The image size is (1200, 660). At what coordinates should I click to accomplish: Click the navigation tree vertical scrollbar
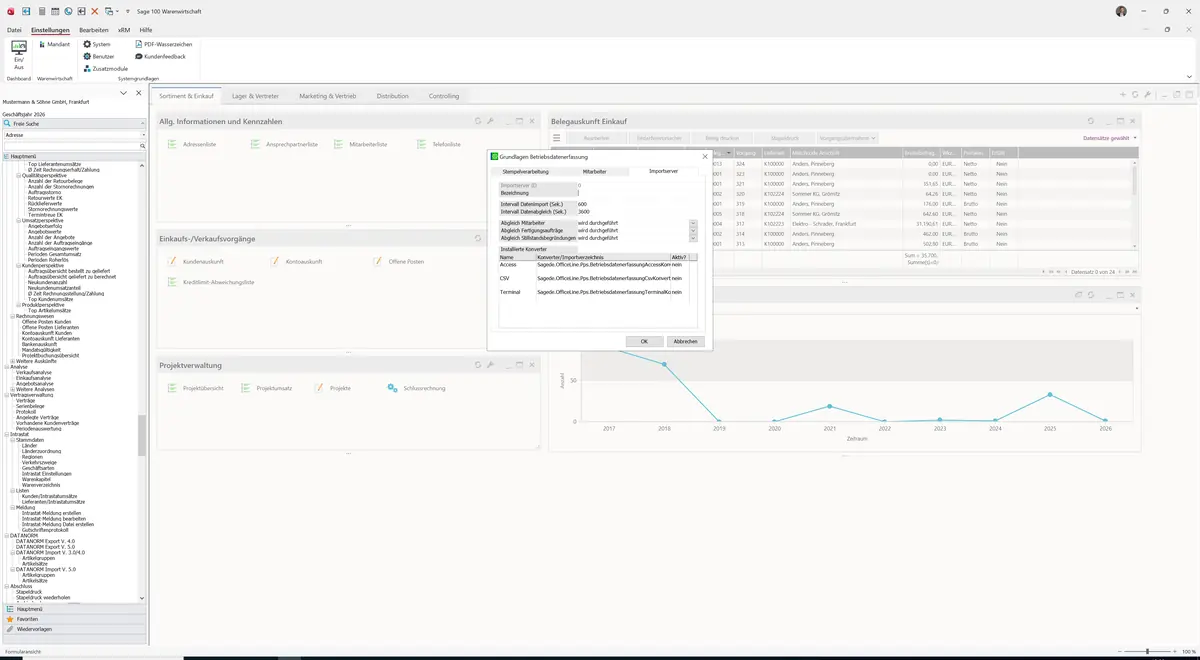142,436
